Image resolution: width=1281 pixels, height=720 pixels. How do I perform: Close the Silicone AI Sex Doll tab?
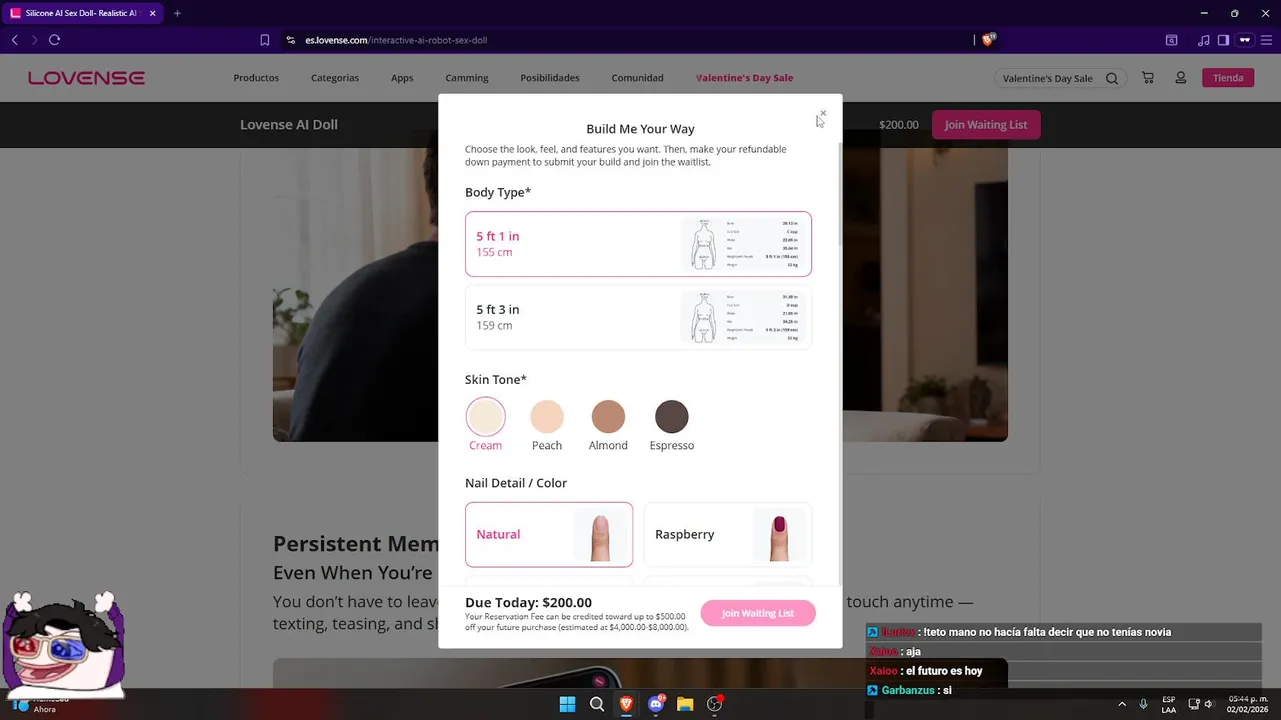[153, 13]
